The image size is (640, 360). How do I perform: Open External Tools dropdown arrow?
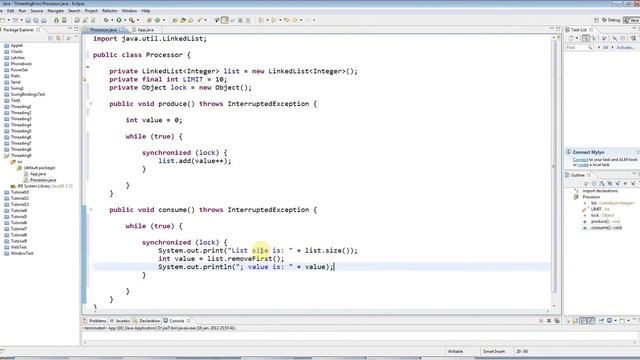138,20
